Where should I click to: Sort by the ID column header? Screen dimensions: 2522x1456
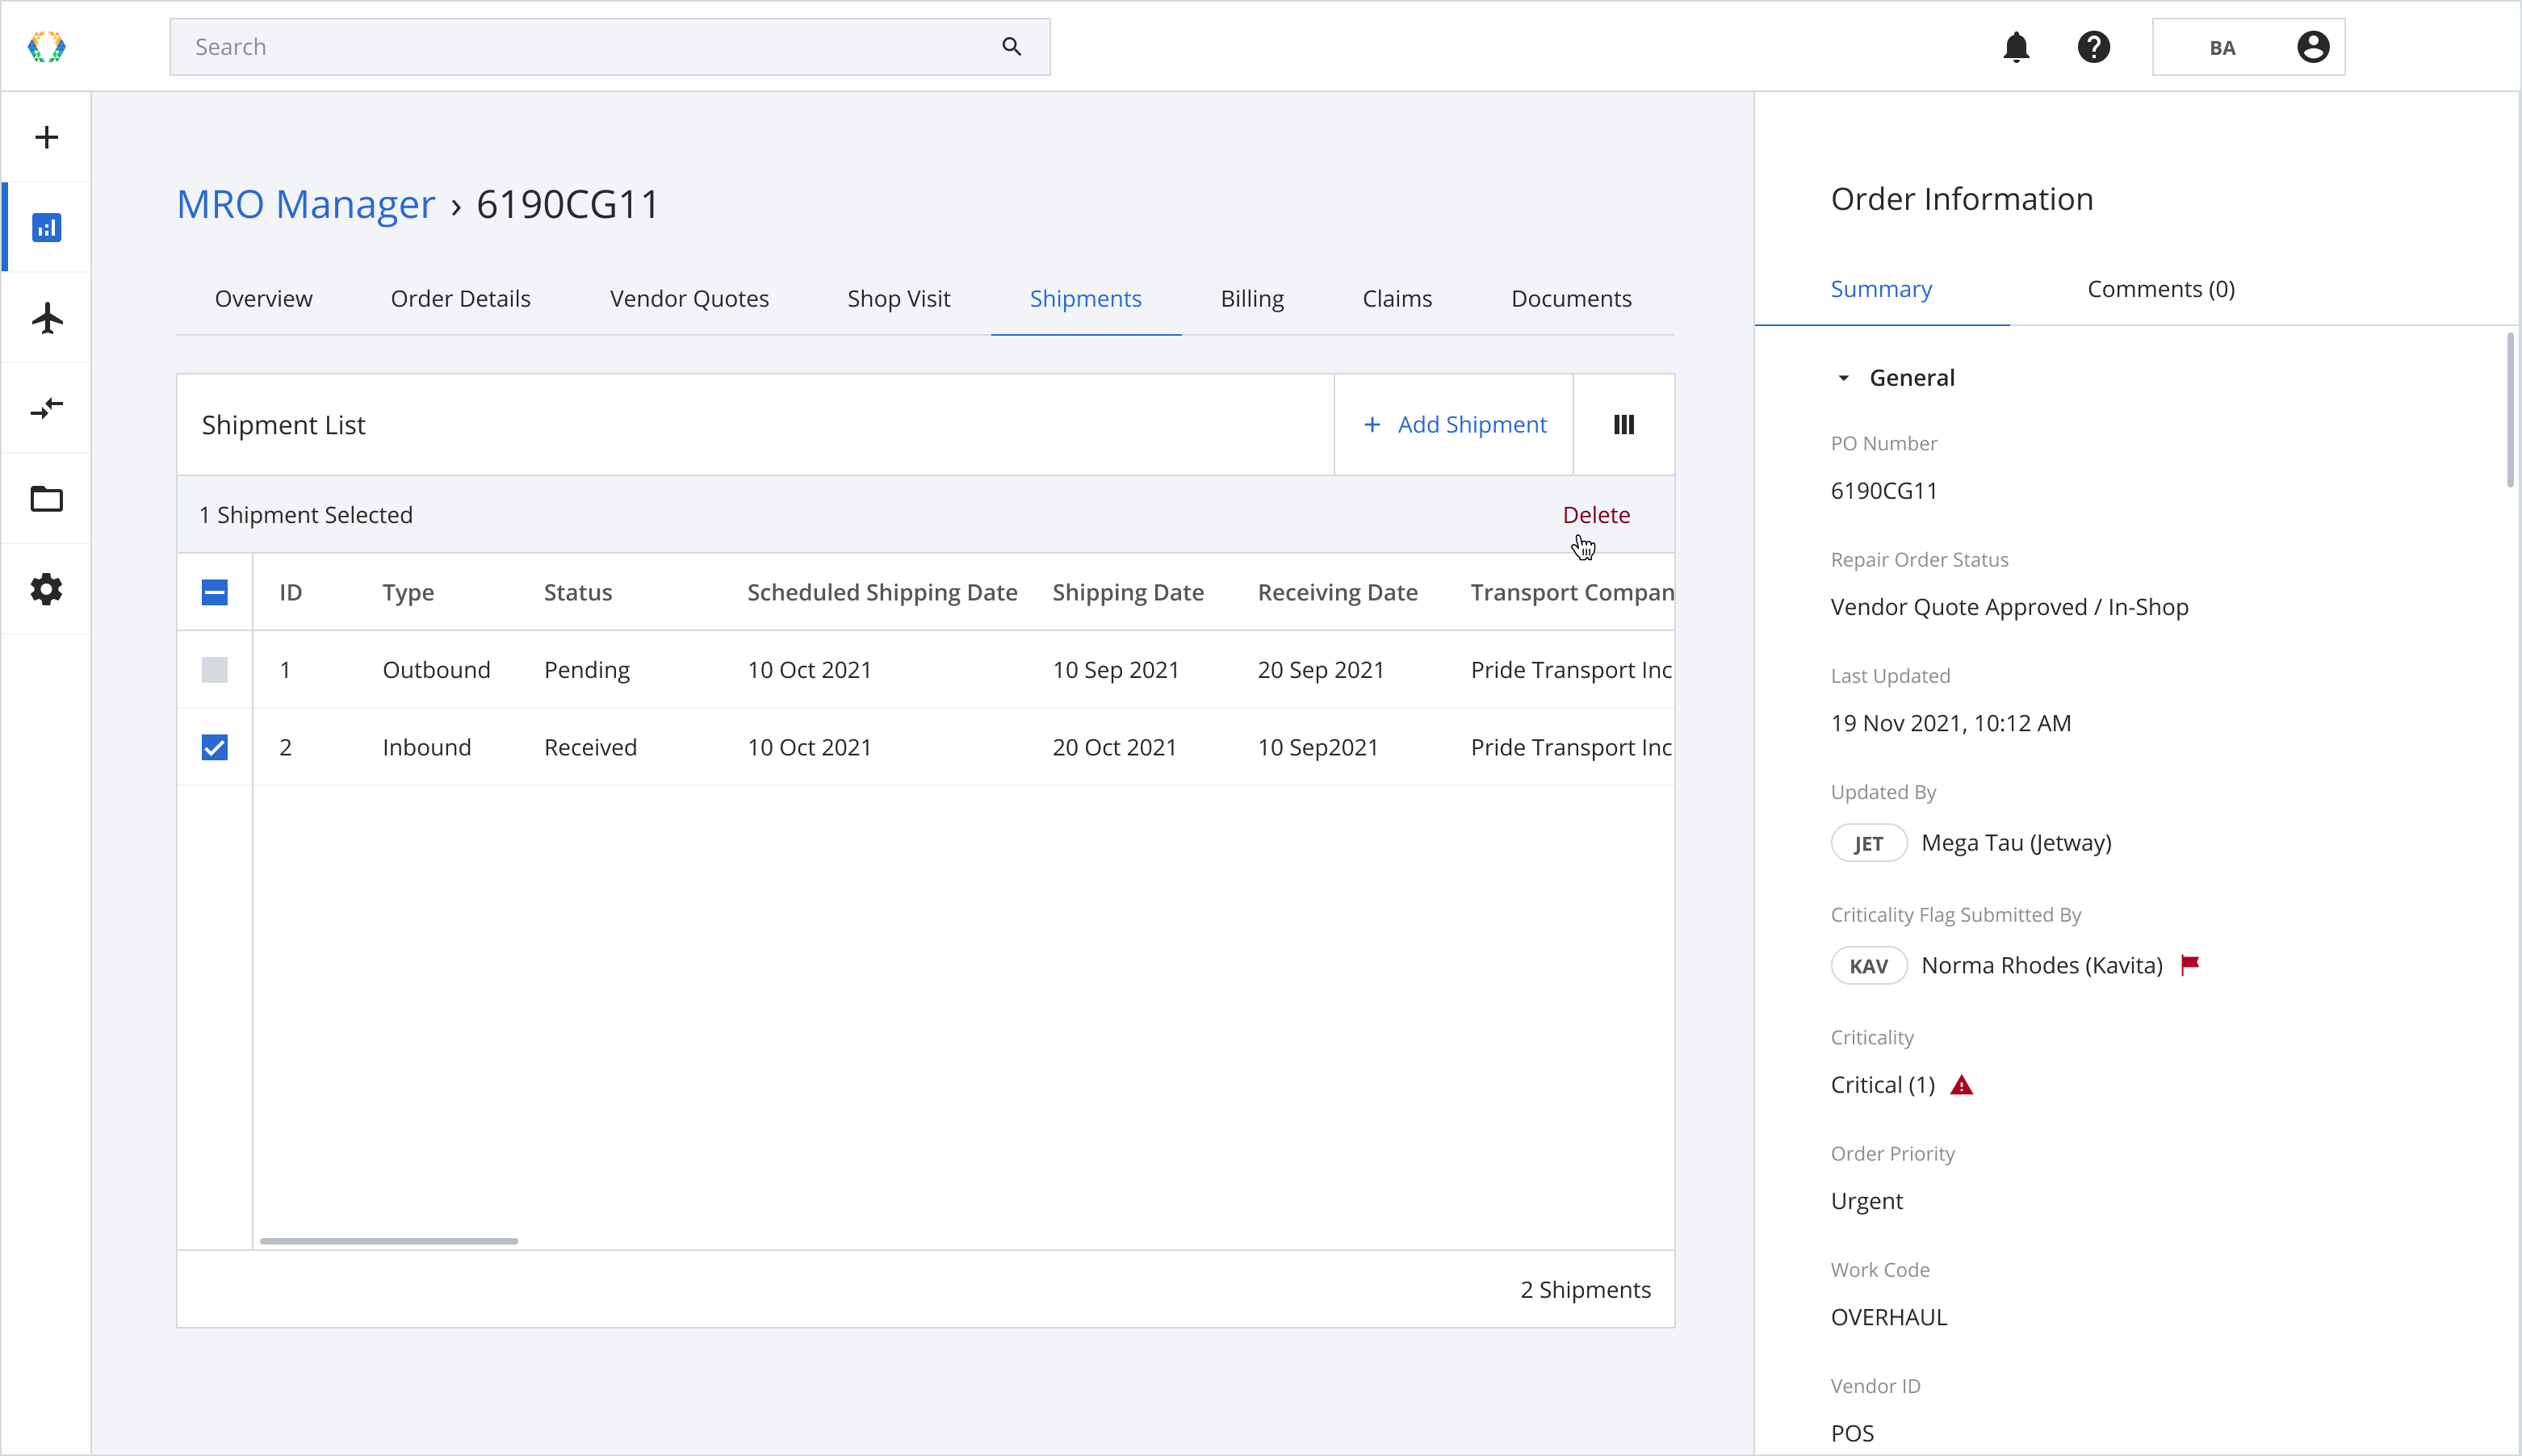coord(290,592)
